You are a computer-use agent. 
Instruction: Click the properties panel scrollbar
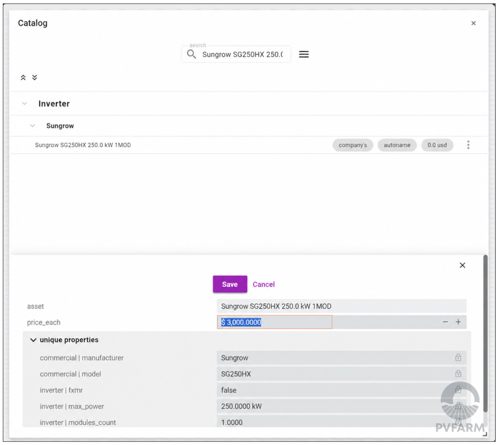point(486,333)
